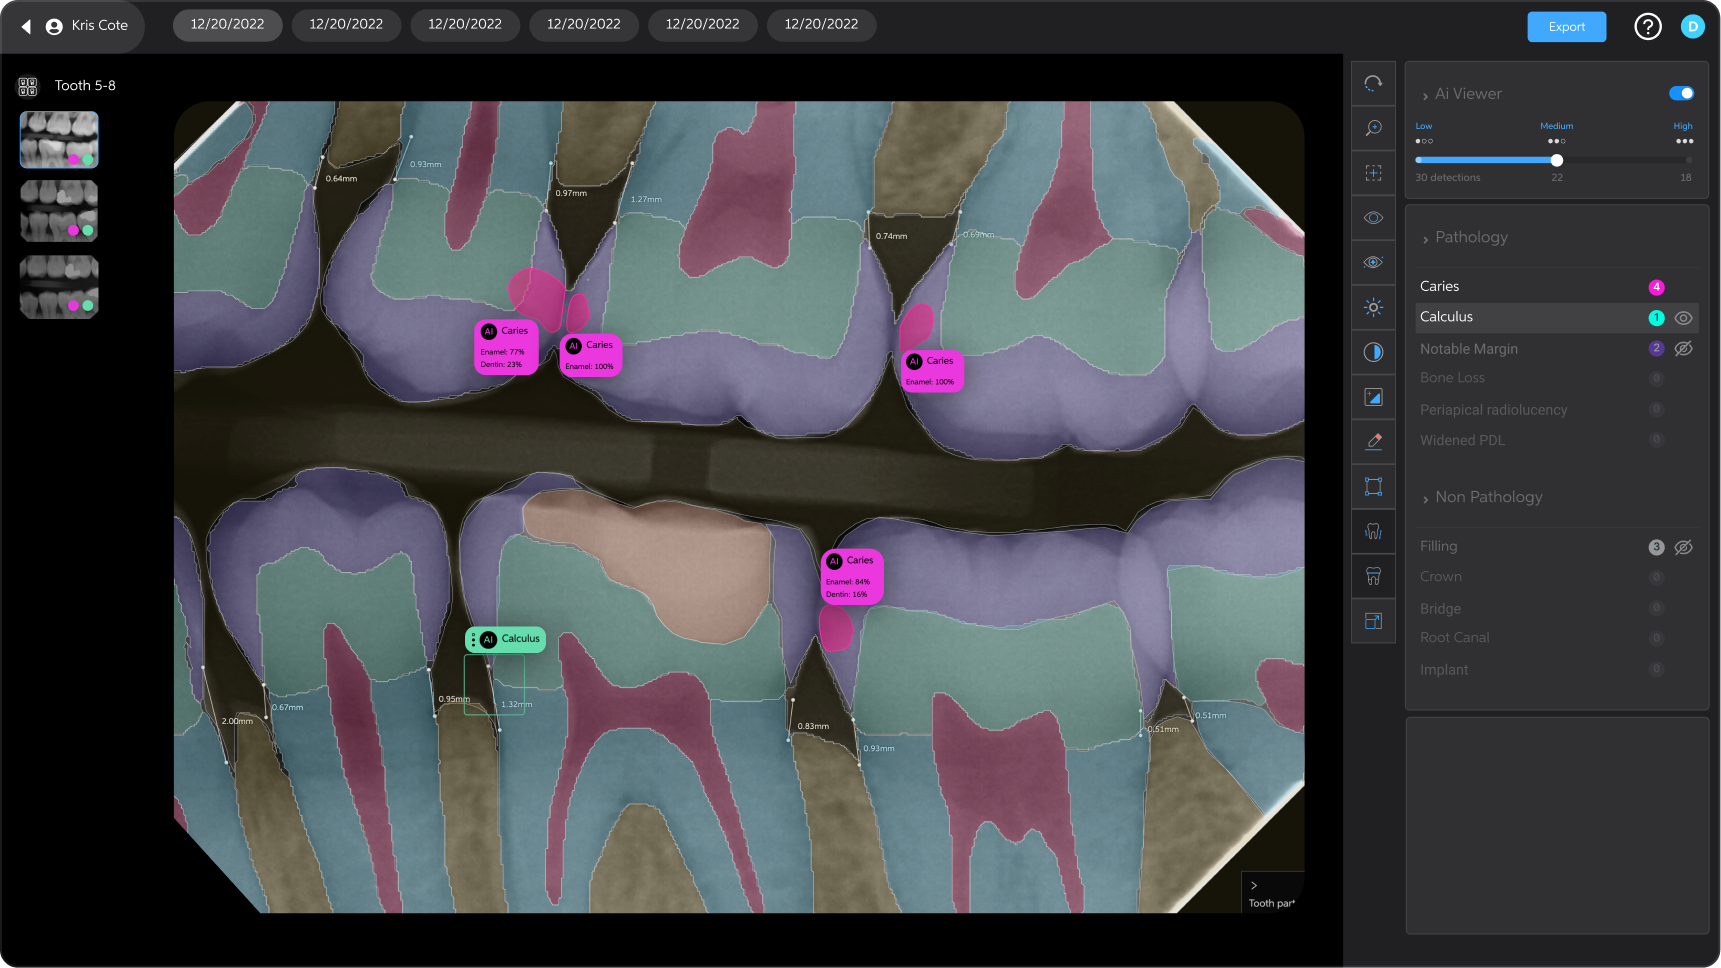Collapse the Pathology section
Image resolution: width=1721 pixels, height=968 pixels.
pyautogui.click(x=1427, y=237)
